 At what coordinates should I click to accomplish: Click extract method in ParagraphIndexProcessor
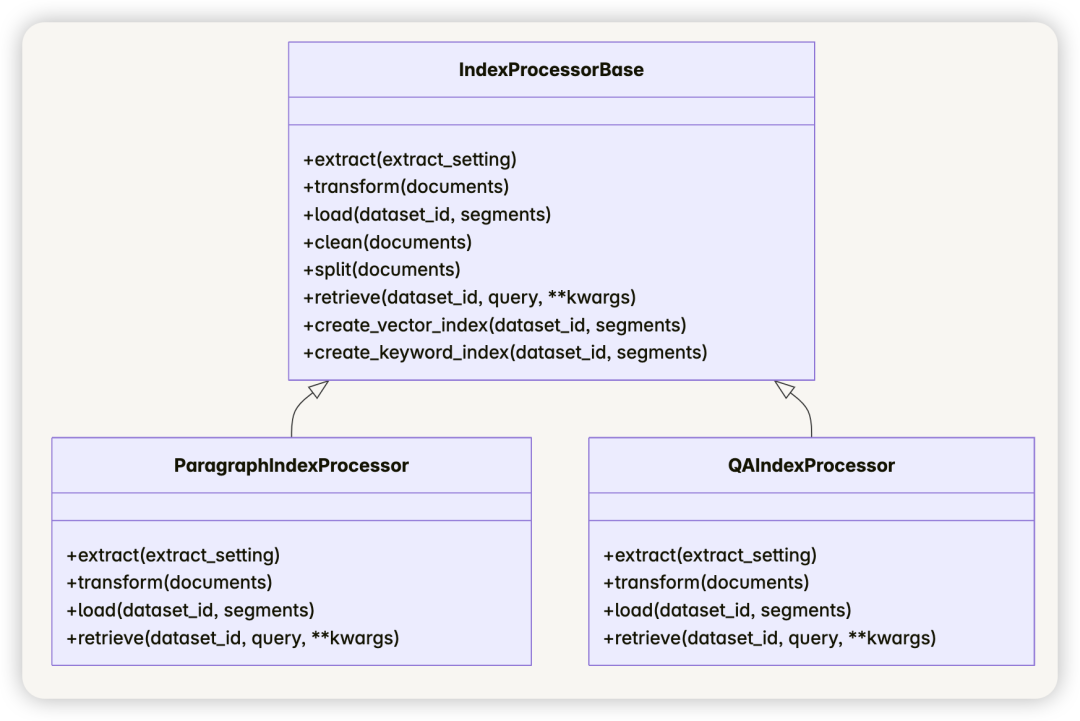(172, 555)
